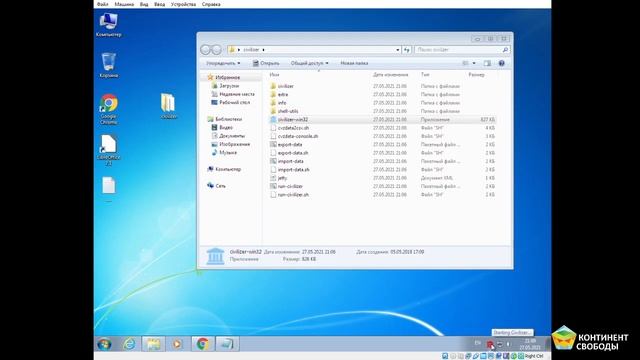Open the info folder
Viewport: 640px width, 360px height.
[x=282, y=103]
